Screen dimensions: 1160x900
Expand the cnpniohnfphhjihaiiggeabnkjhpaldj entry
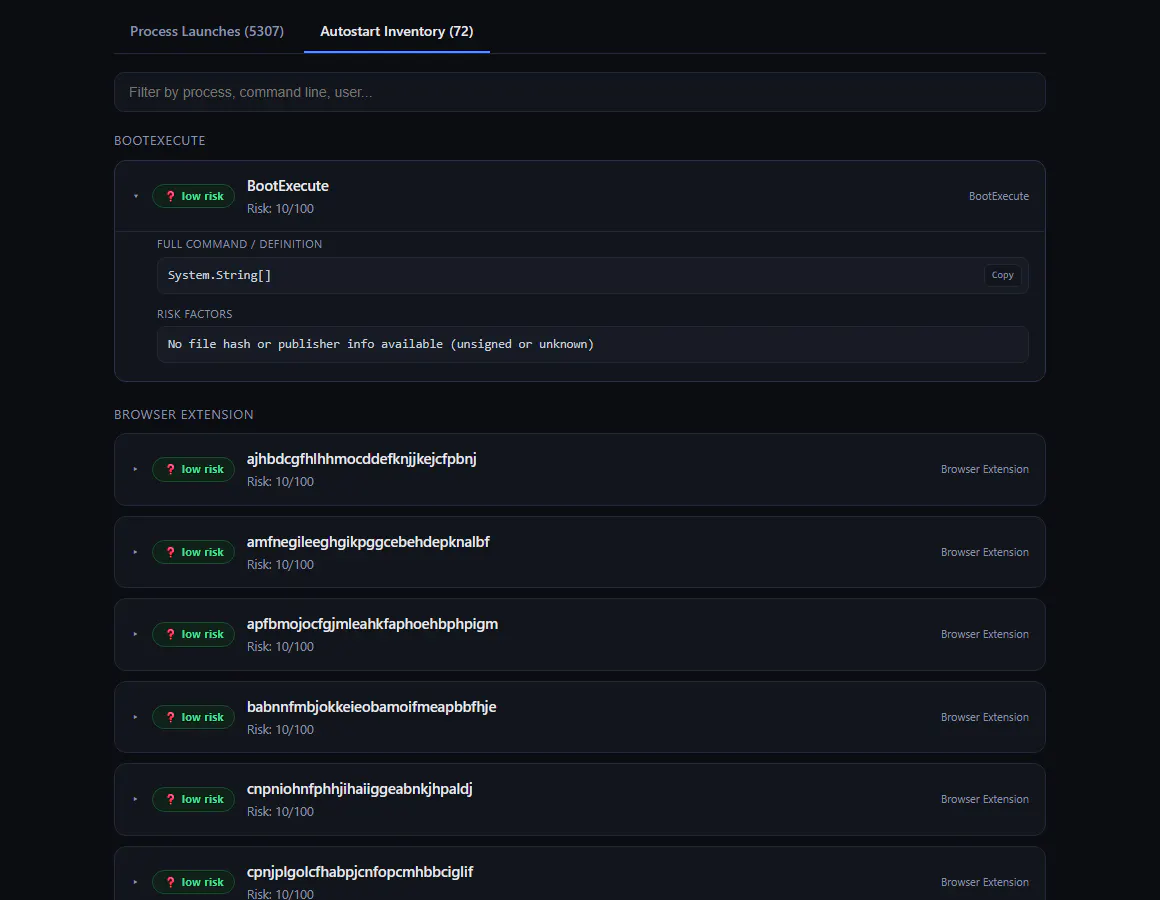pyautogui.click(x=135, y=799)
